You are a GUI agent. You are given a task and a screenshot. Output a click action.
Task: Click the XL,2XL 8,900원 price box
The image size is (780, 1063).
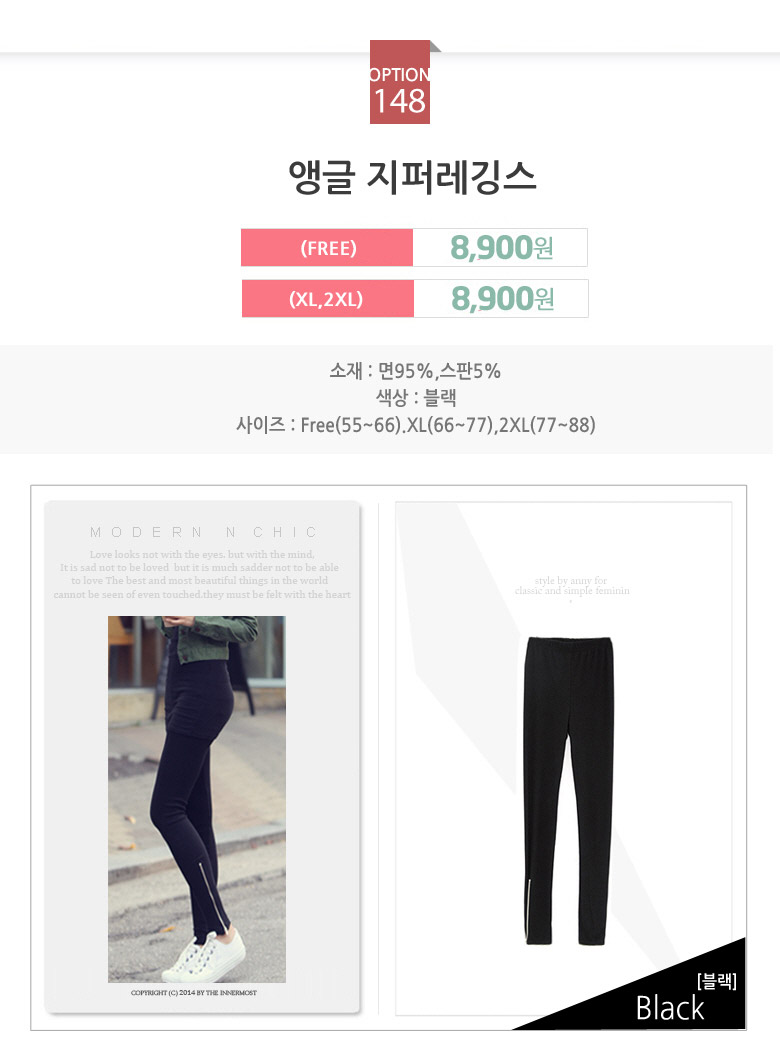pyautogui.click(x=501, y=299)
